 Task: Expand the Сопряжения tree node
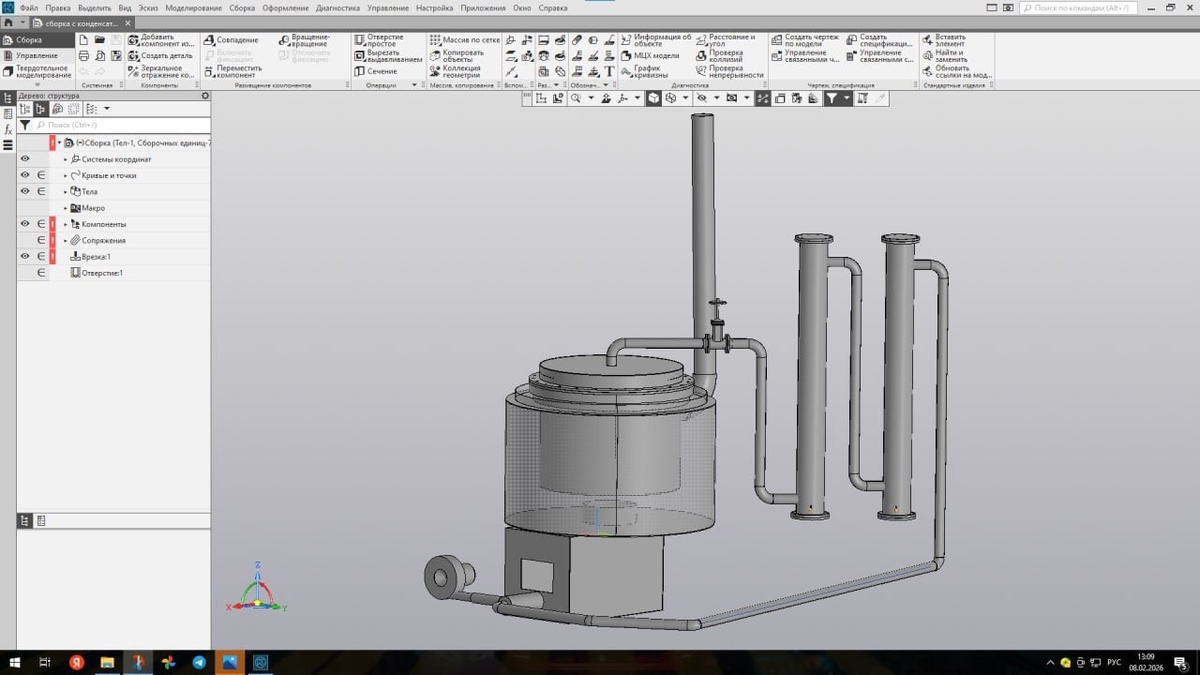[66, 240]
